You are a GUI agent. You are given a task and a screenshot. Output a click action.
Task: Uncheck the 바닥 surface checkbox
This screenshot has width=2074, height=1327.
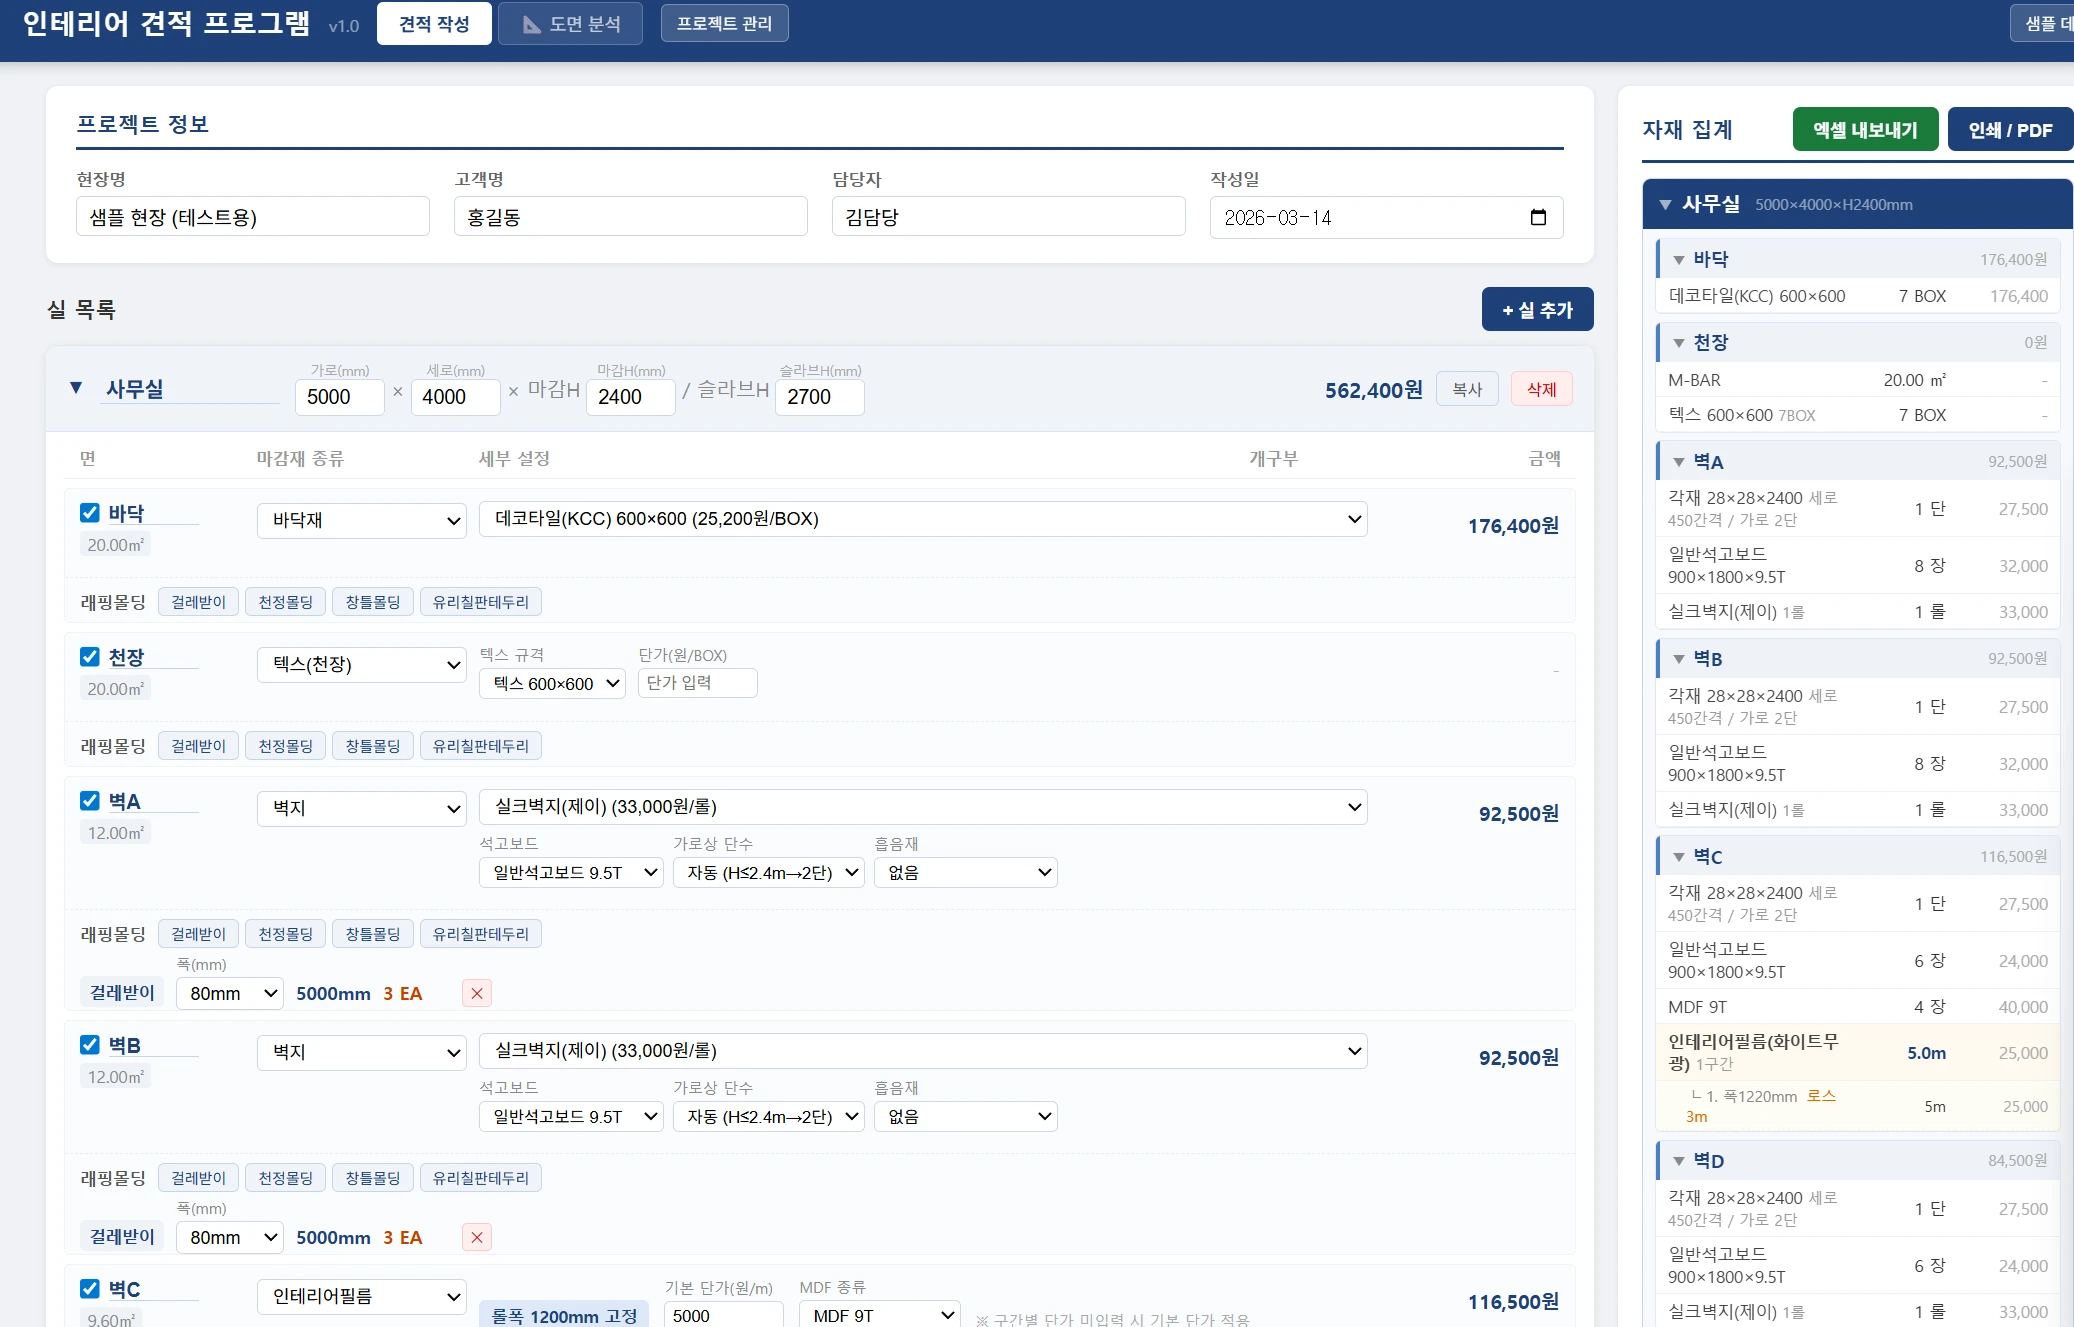point(90,513)
